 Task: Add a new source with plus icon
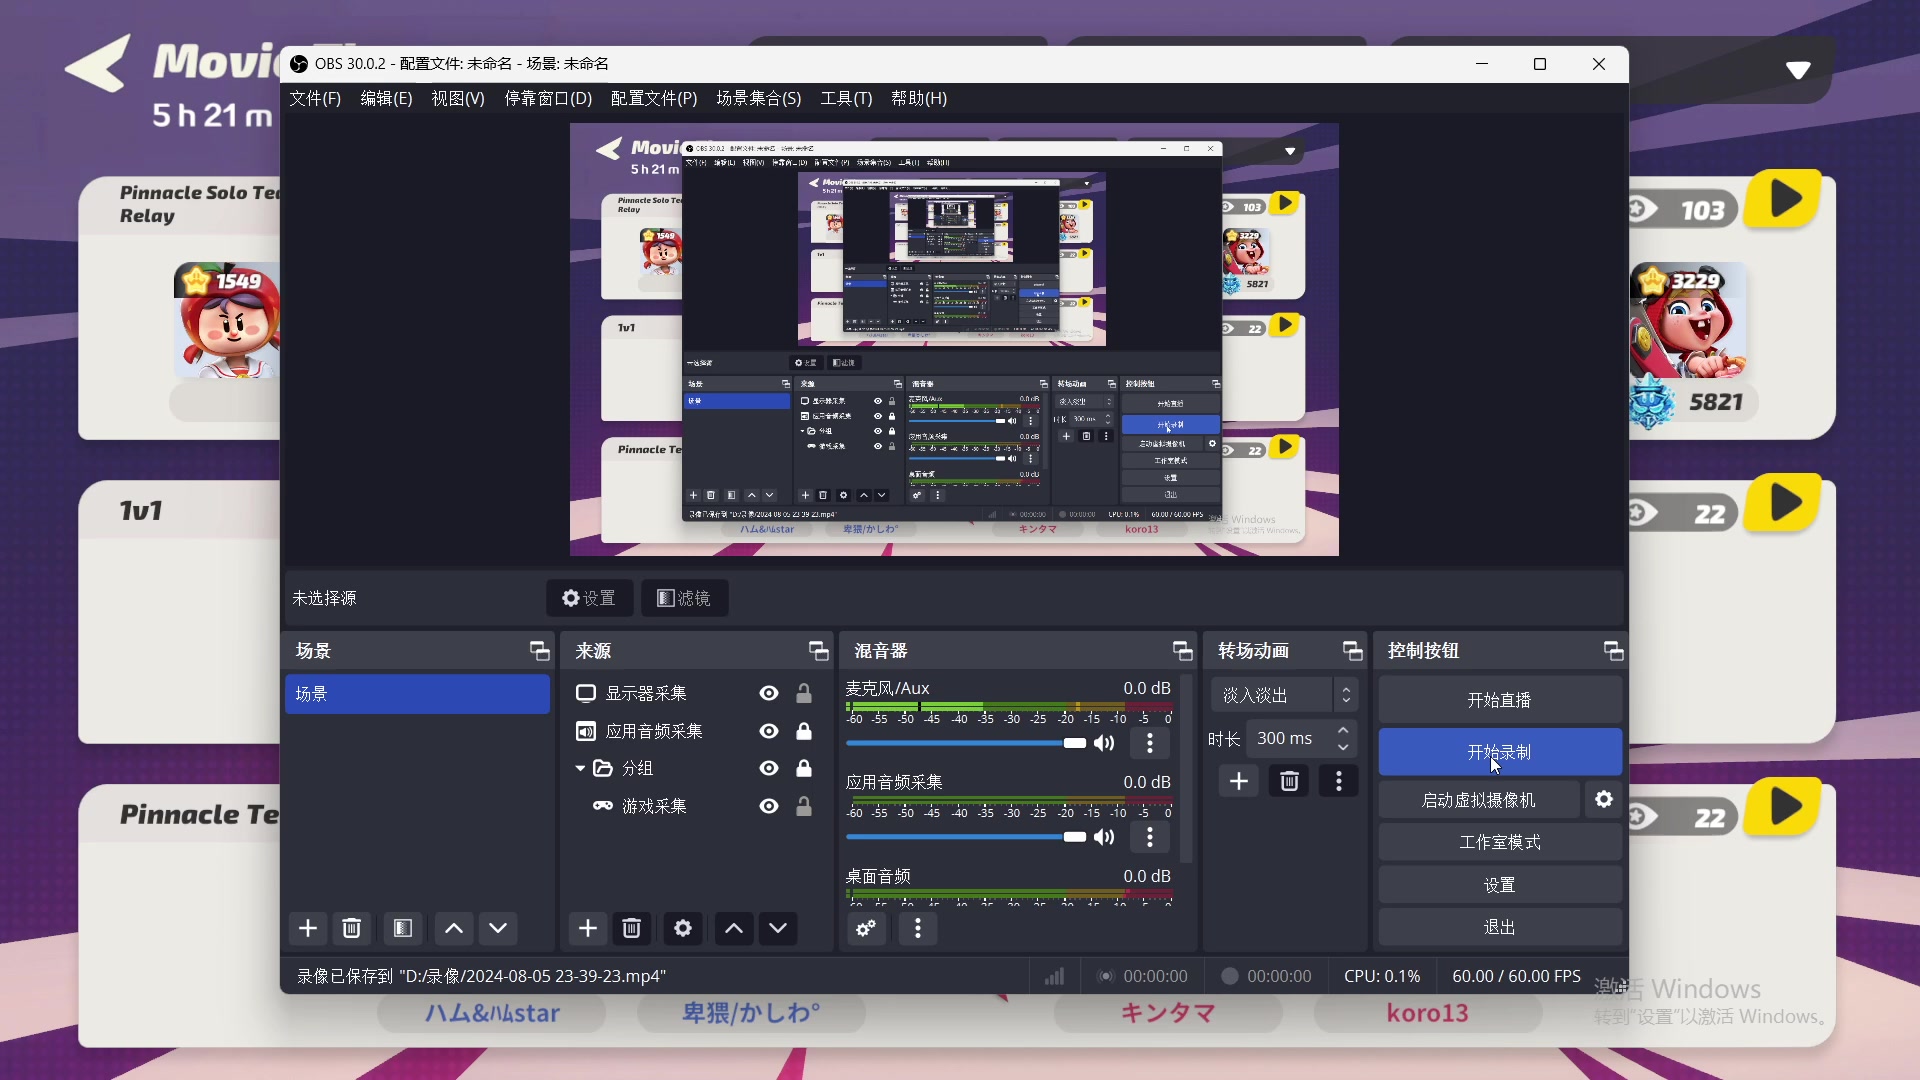click(587, 928)
